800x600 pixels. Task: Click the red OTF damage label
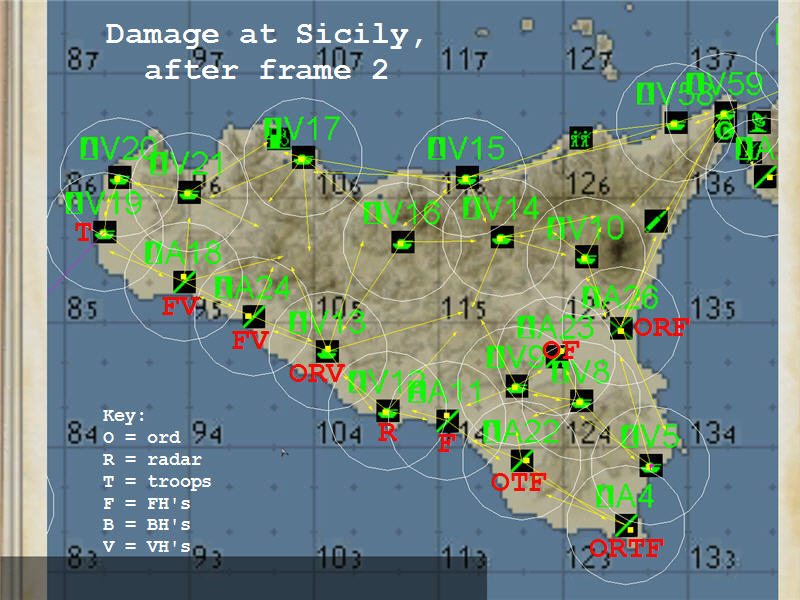pos(519,482)
